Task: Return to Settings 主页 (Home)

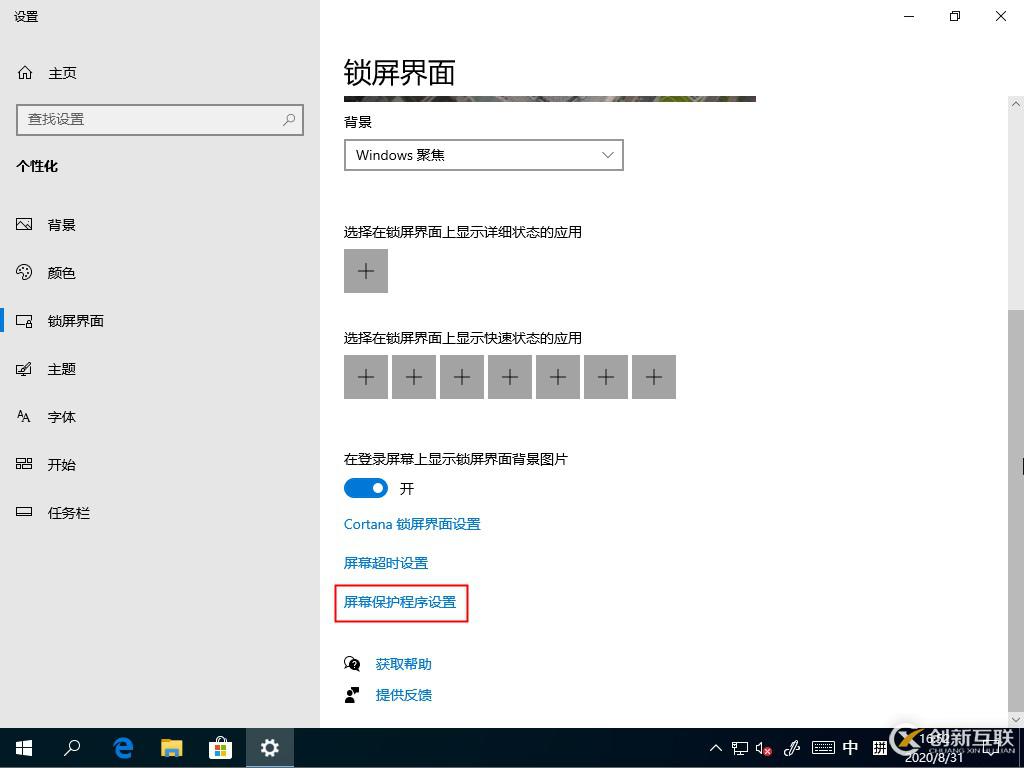Action: coord(62,72)
